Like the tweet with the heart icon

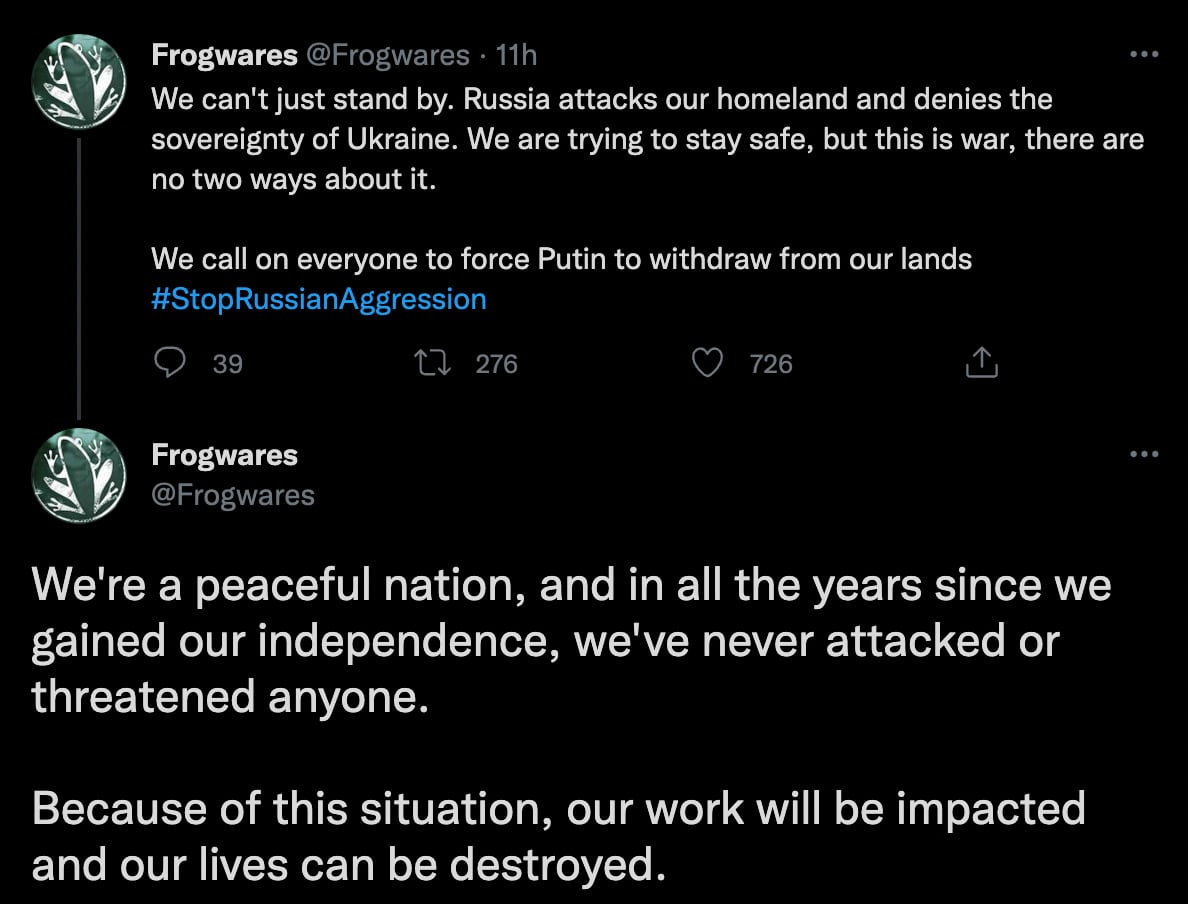[x=707, y=363]
